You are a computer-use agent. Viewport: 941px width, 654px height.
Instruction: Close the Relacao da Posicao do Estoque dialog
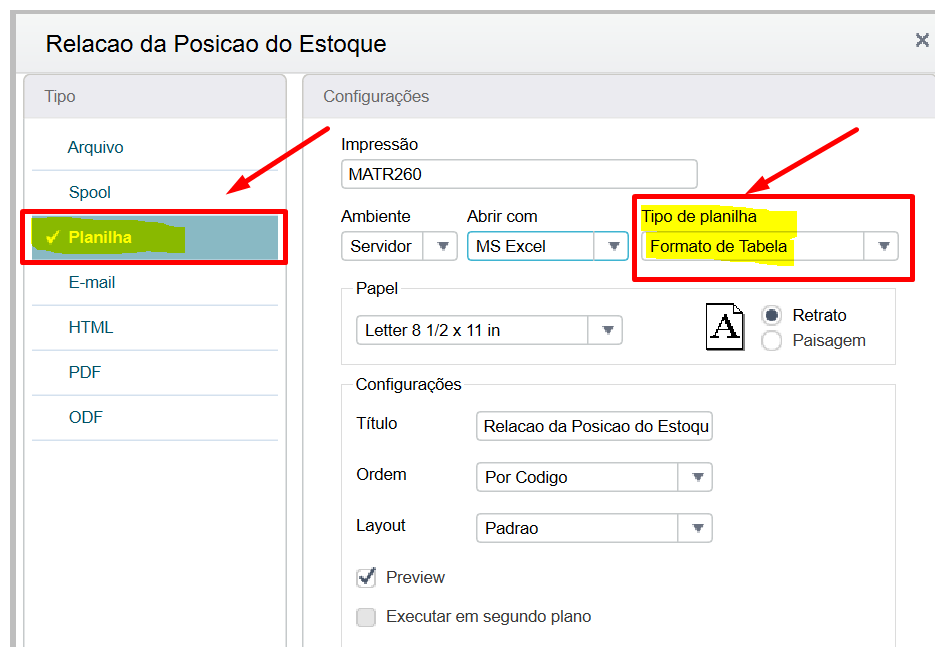922,40
